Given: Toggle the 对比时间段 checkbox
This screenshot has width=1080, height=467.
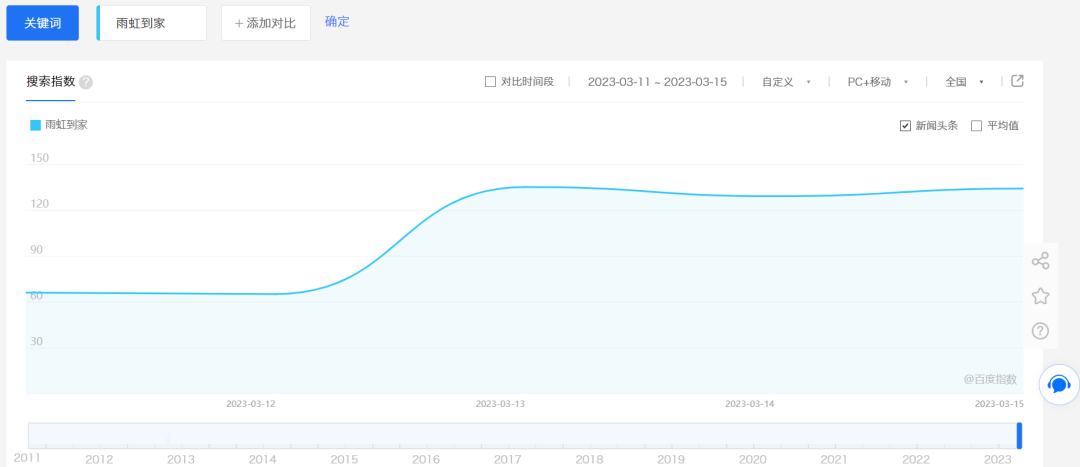Looking at the screenshot, I should coord(490,82).
